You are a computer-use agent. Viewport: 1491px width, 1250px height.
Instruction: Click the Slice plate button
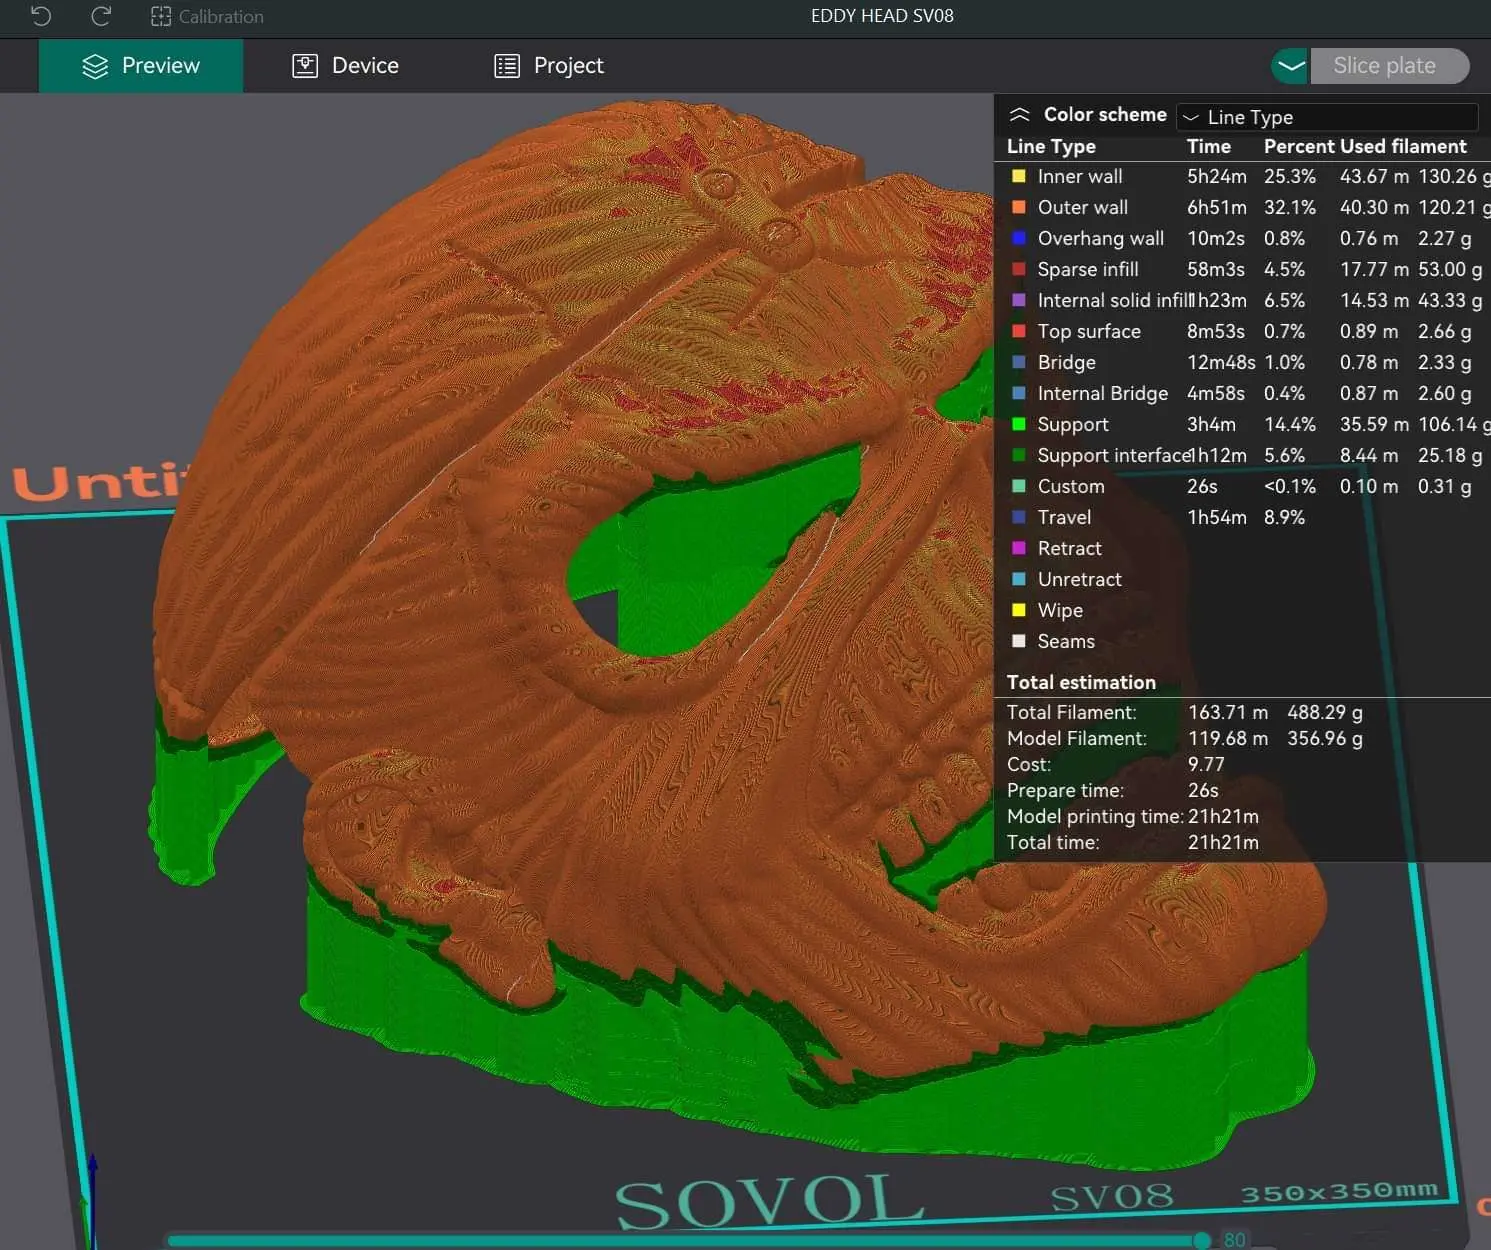1389,66
